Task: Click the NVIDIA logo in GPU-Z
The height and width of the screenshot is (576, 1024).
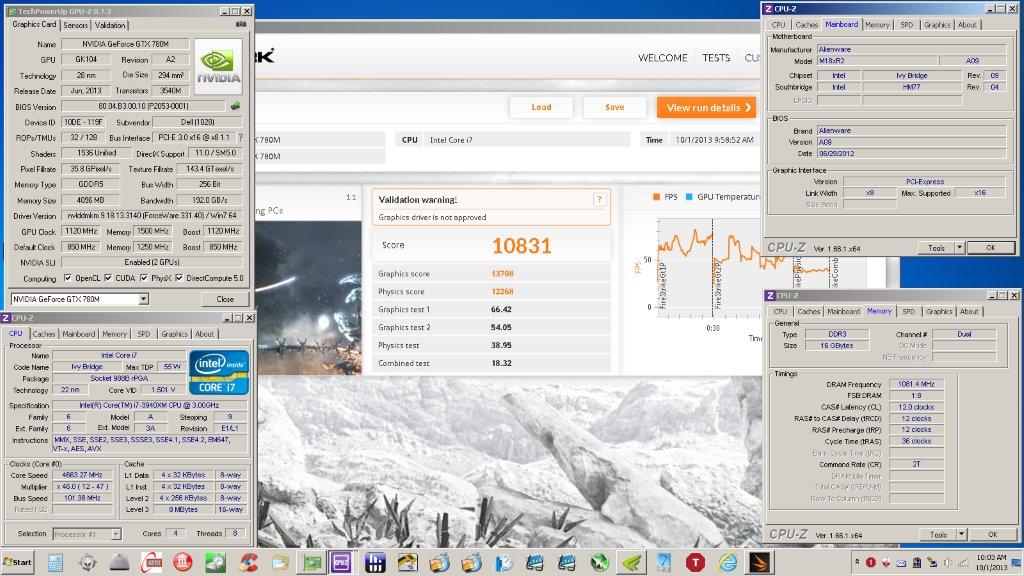Action: (x=218, y=66)
